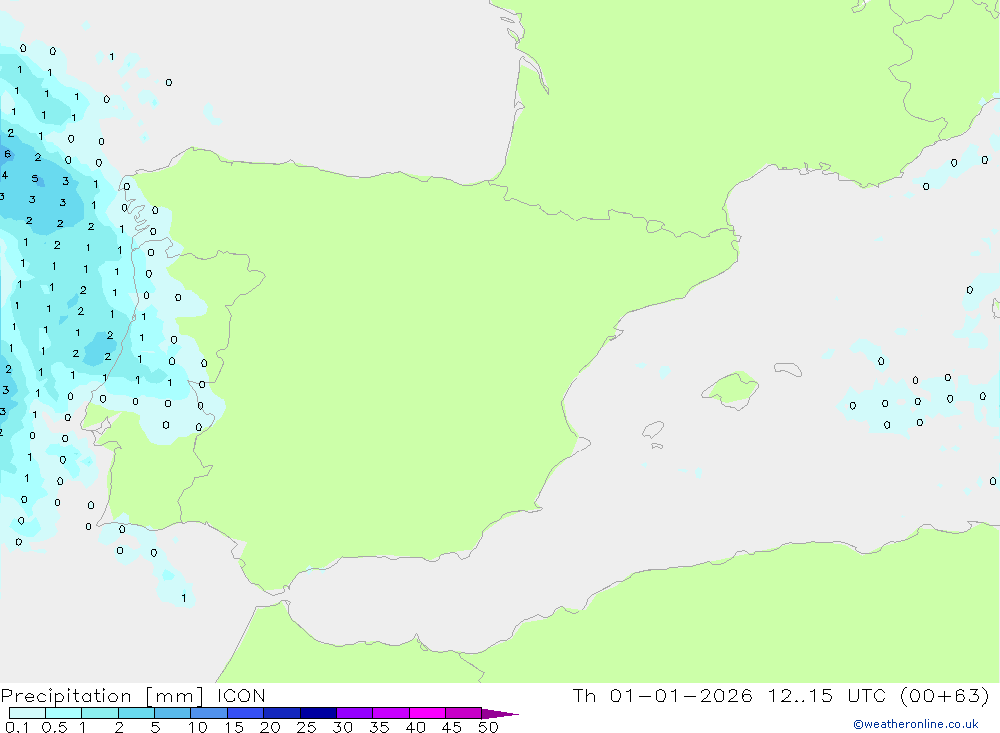This screenshot has height=733, width=1000.
Task: Click the legend scale label '0.1'
Action: tap(17, 727)
